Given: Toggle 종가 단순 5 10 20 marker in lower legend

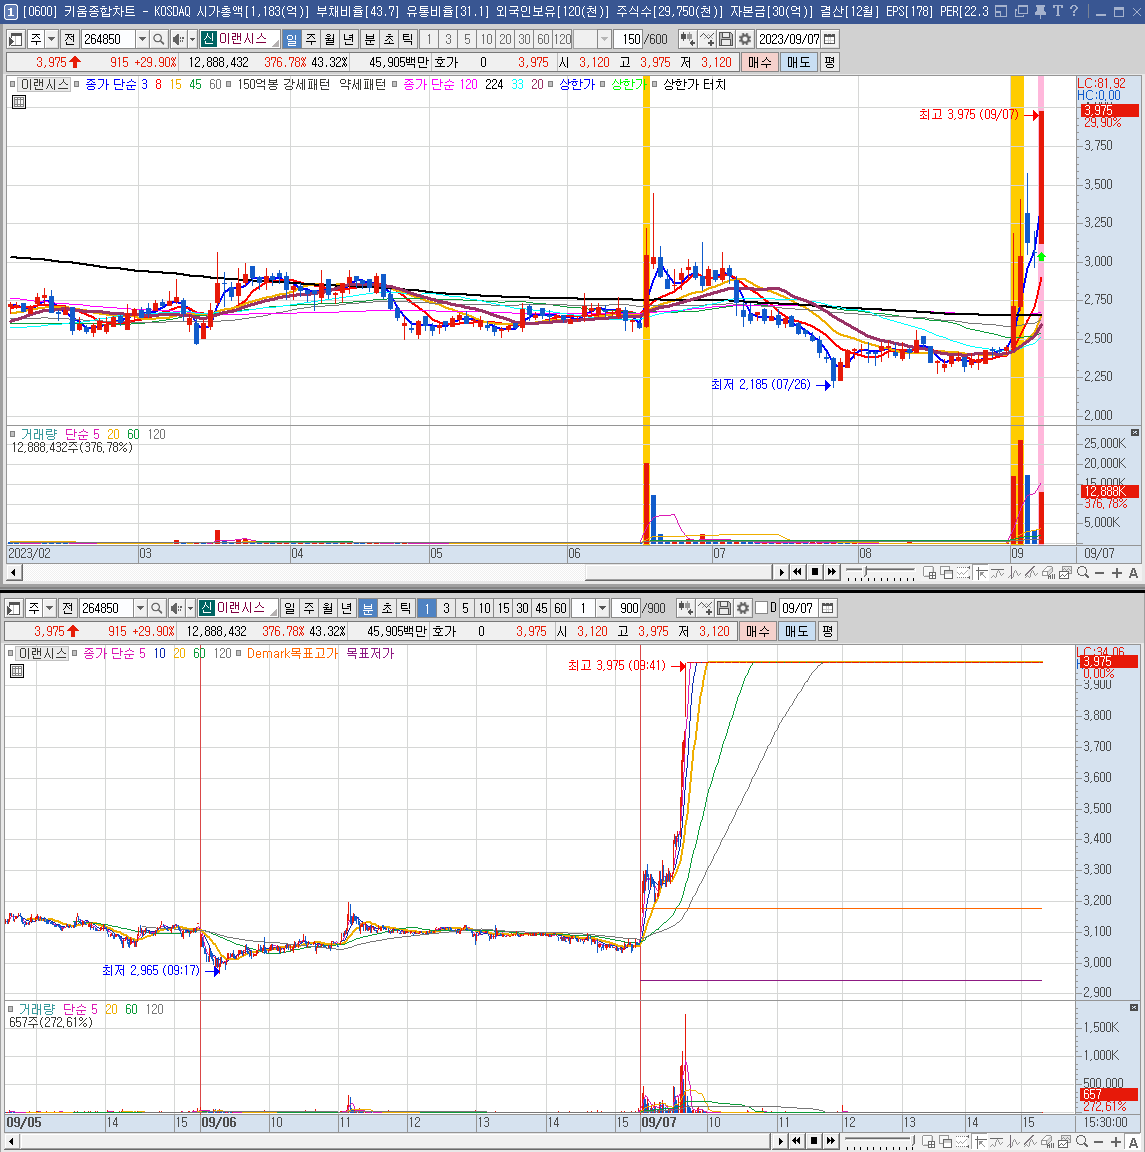Looking at the screenshot, I should pyautogui.click(x=74, y=653).
